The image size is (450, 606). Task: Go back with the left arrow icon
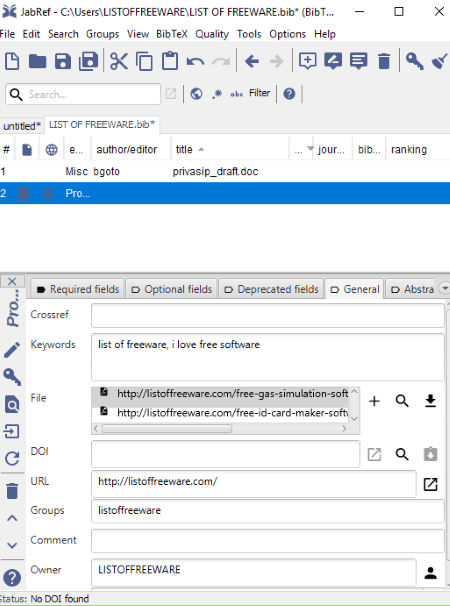[x=252, y=61]
